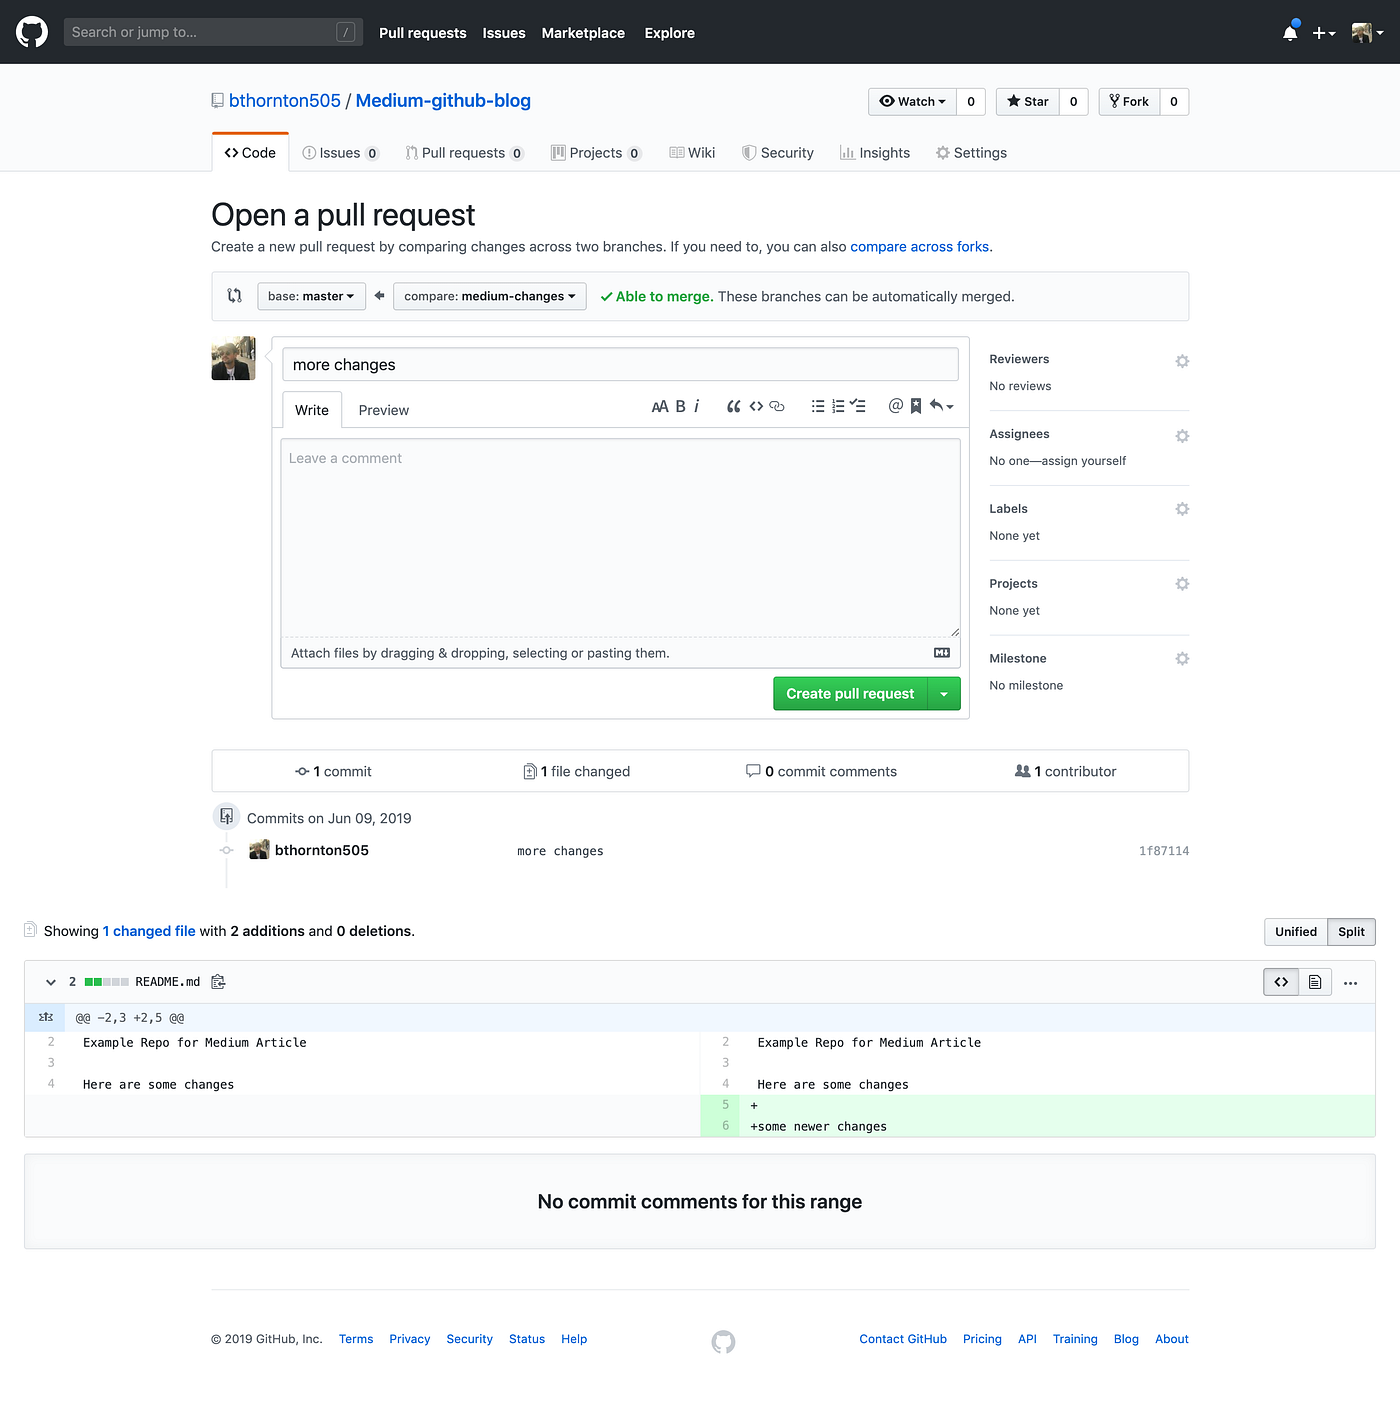
Task: Open the base: master branch dropdown
Action: click(311, 296)
